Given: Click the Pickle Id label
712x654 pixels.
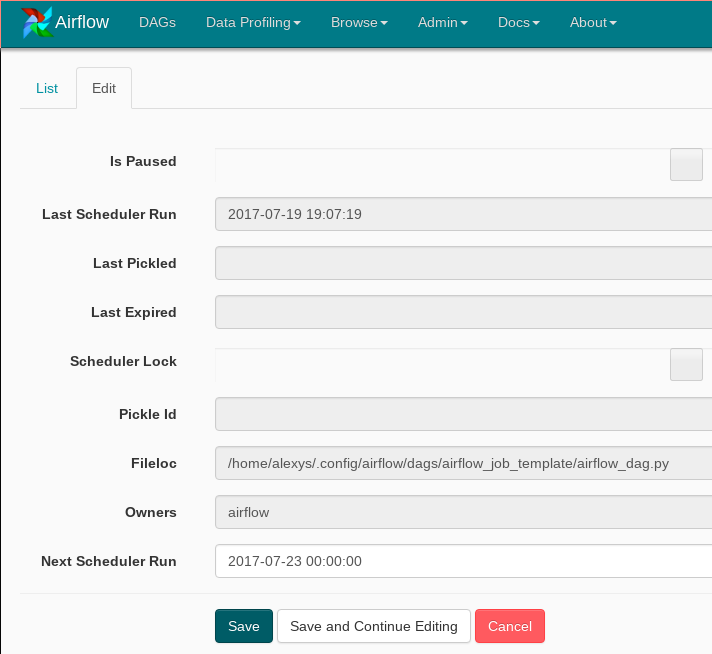Looking at the screenshot, I should 148,414.
